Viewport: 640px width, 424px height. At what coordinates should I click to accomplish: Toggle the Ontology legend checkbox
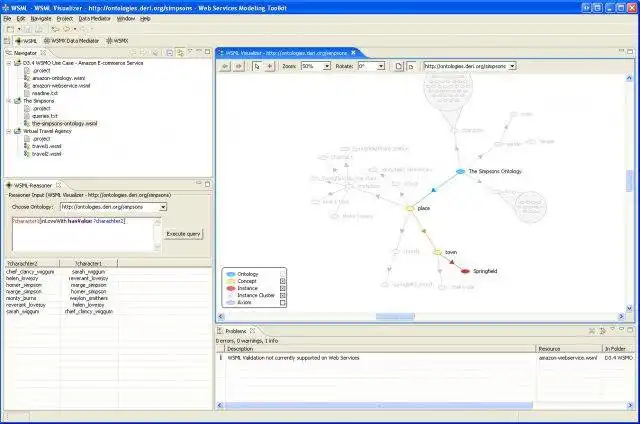282,274
